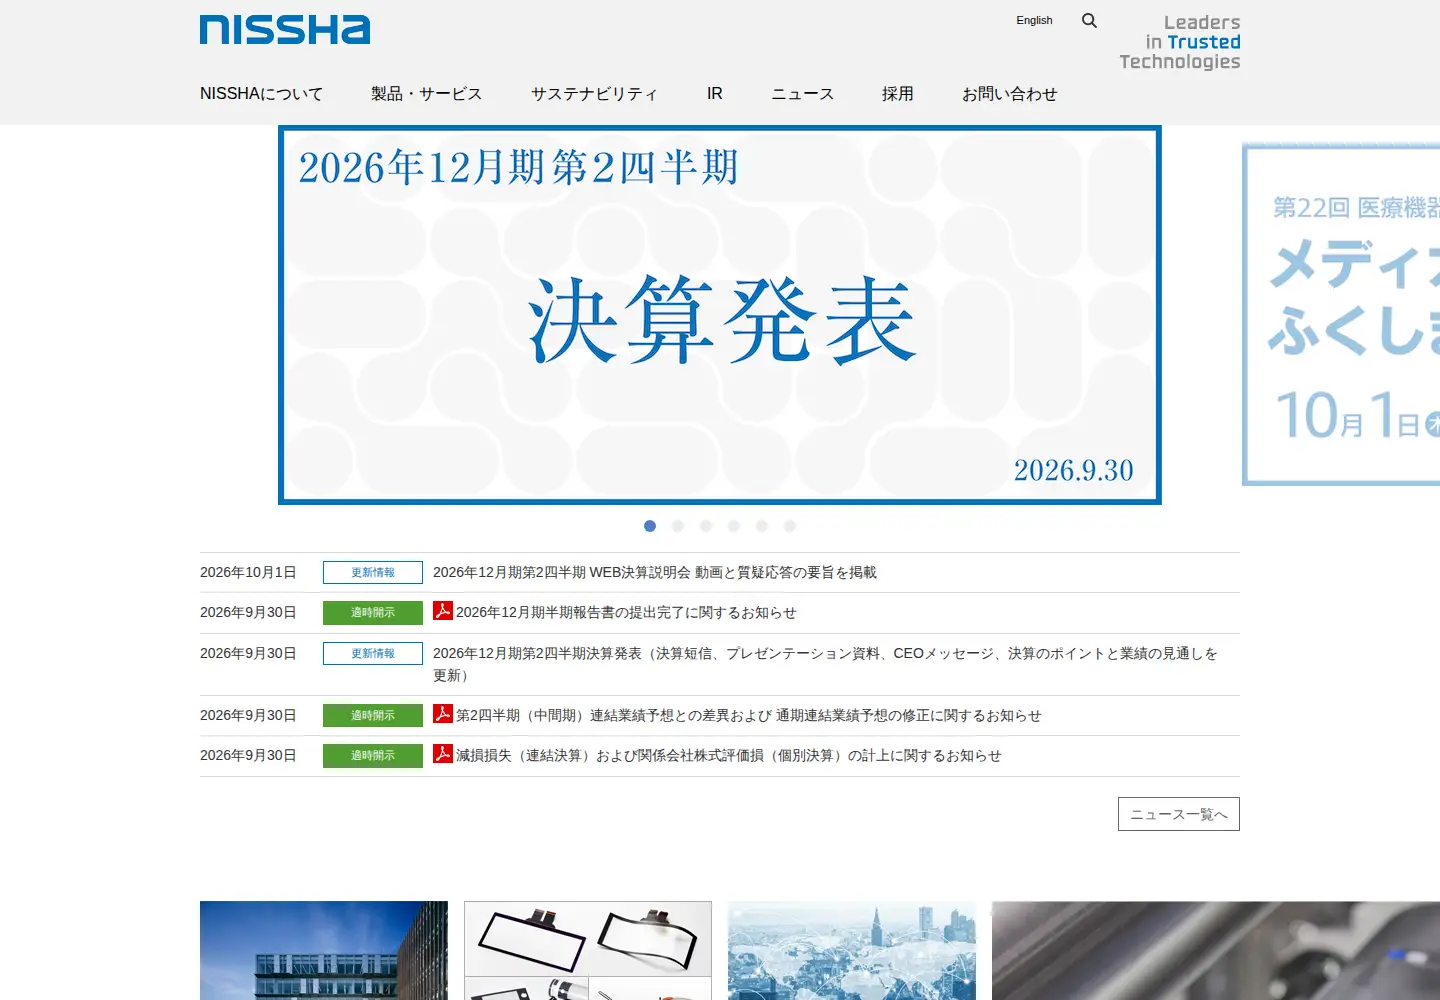Click the NISSHA logo

coord(285,30)
